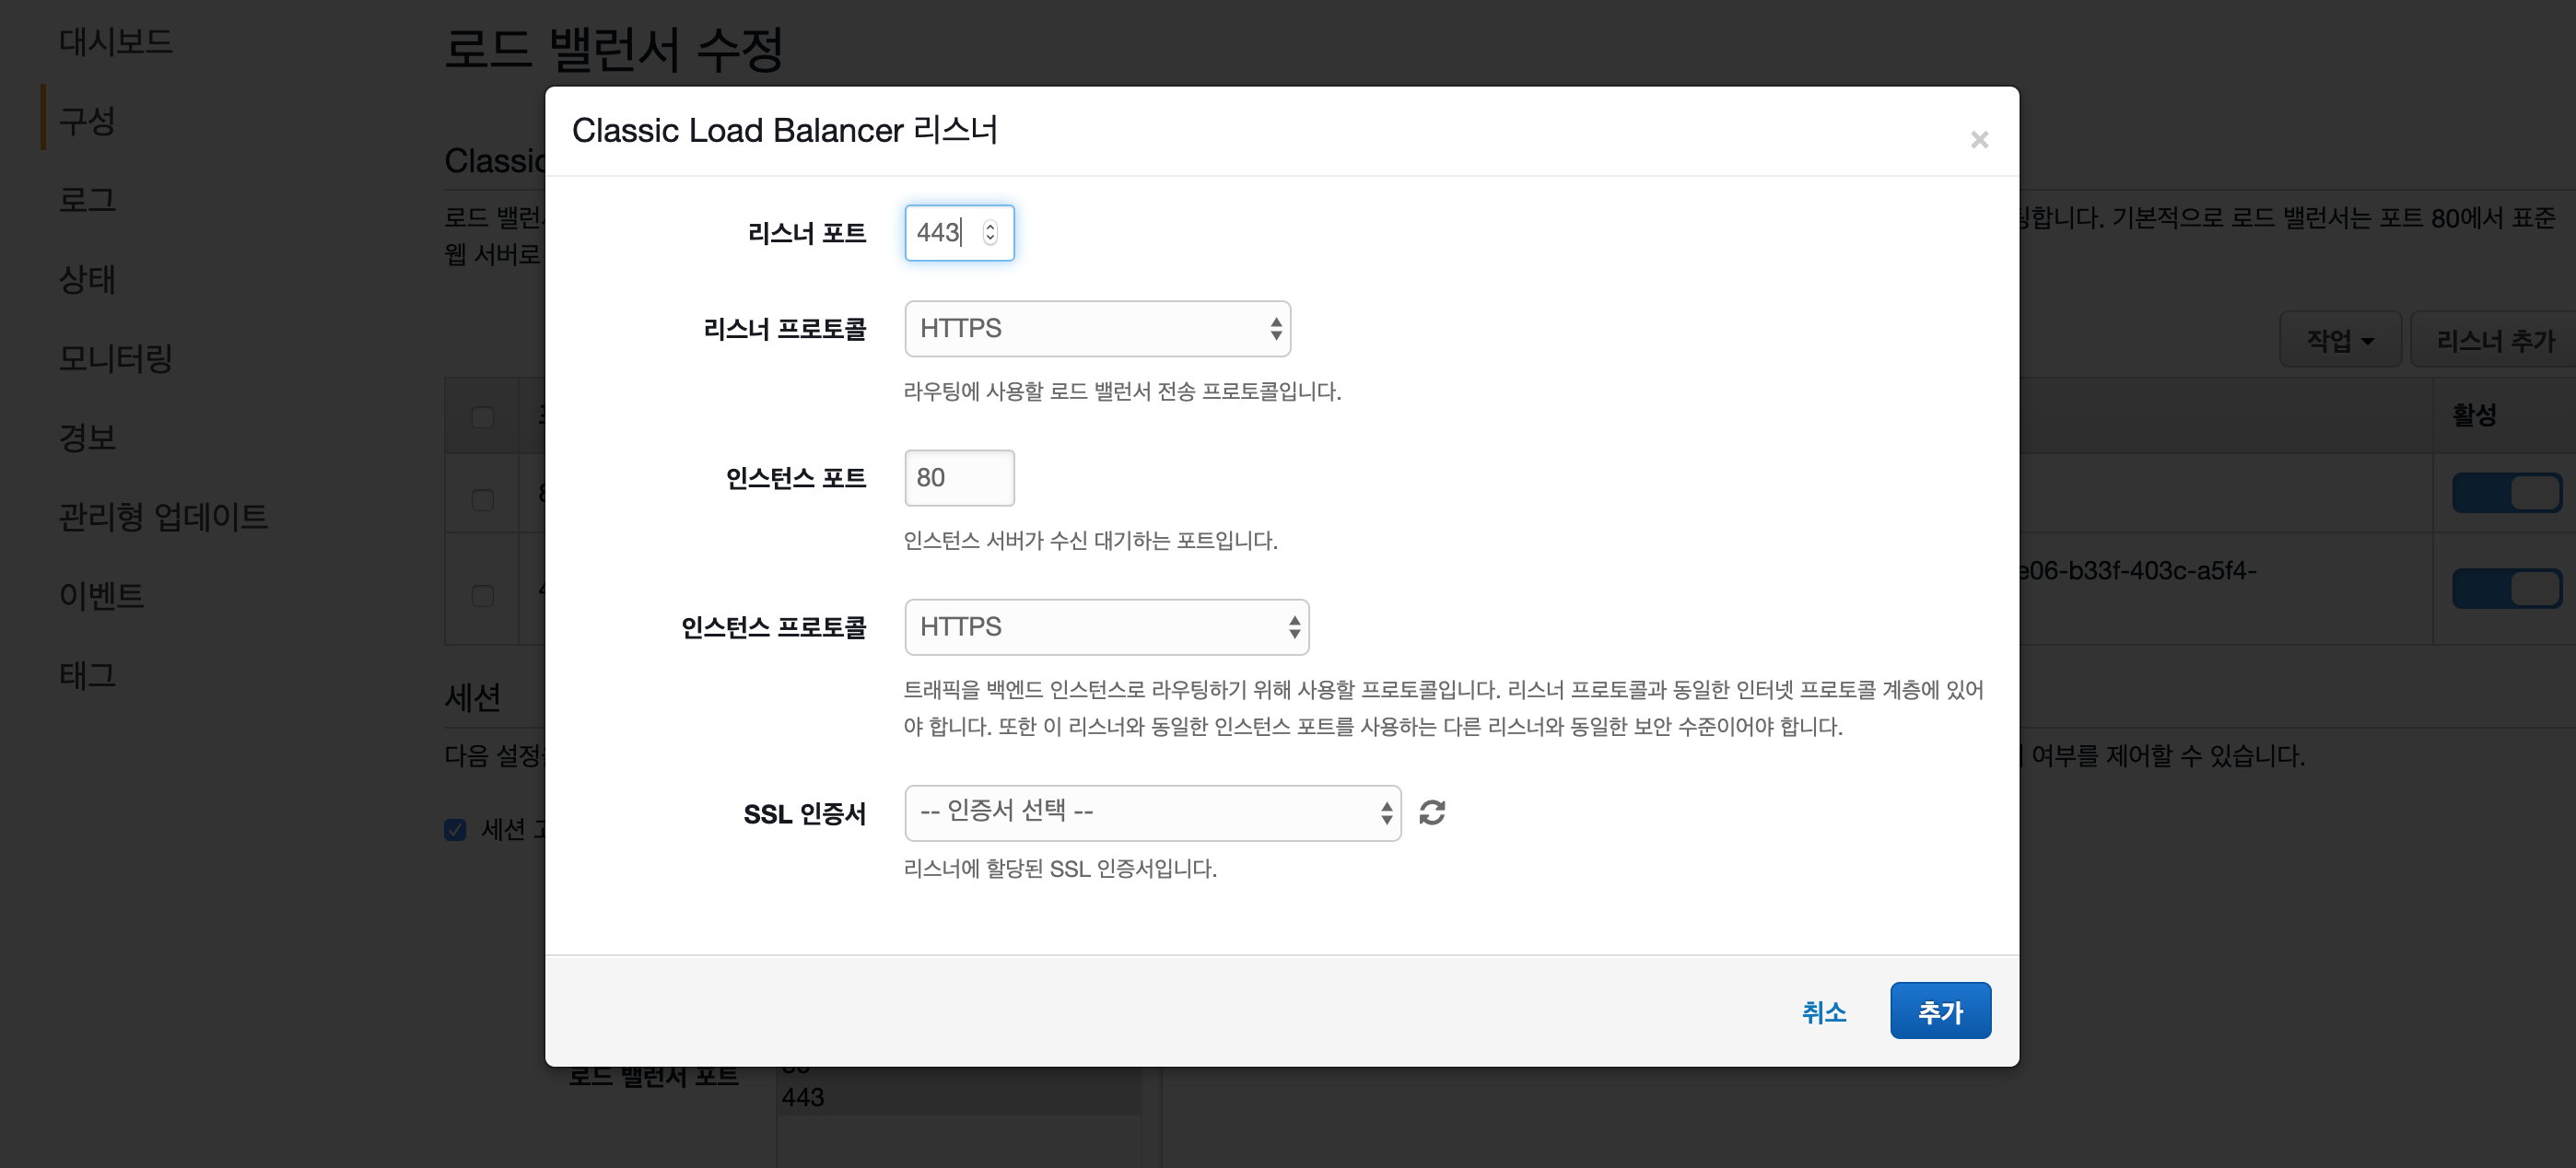Expand the SSL 인증서 선택 dropdown
This screenshot has width=2576, height=1168.
(x=1152, y=812)
